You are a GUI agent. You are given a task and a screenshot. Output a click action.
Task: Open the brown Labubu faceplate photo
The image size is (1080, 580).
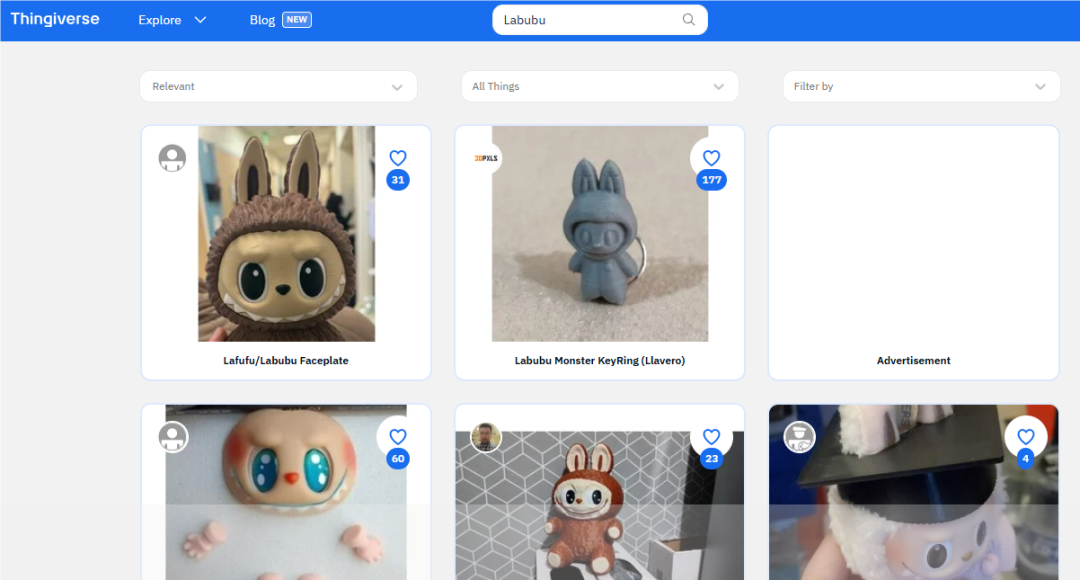click(x=287, y=234)
